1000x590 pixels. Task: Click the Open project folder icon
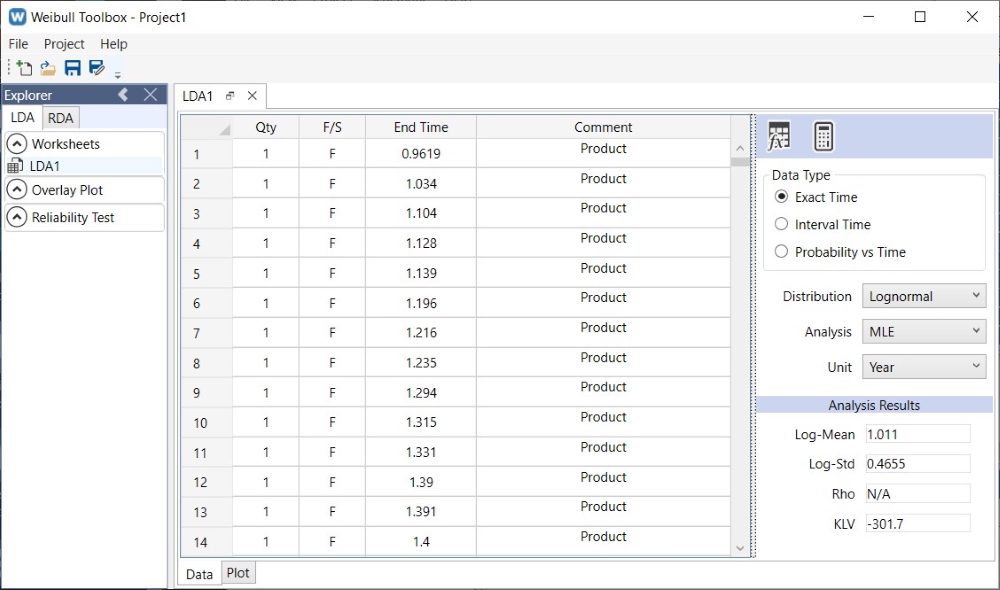click(47, 68)
